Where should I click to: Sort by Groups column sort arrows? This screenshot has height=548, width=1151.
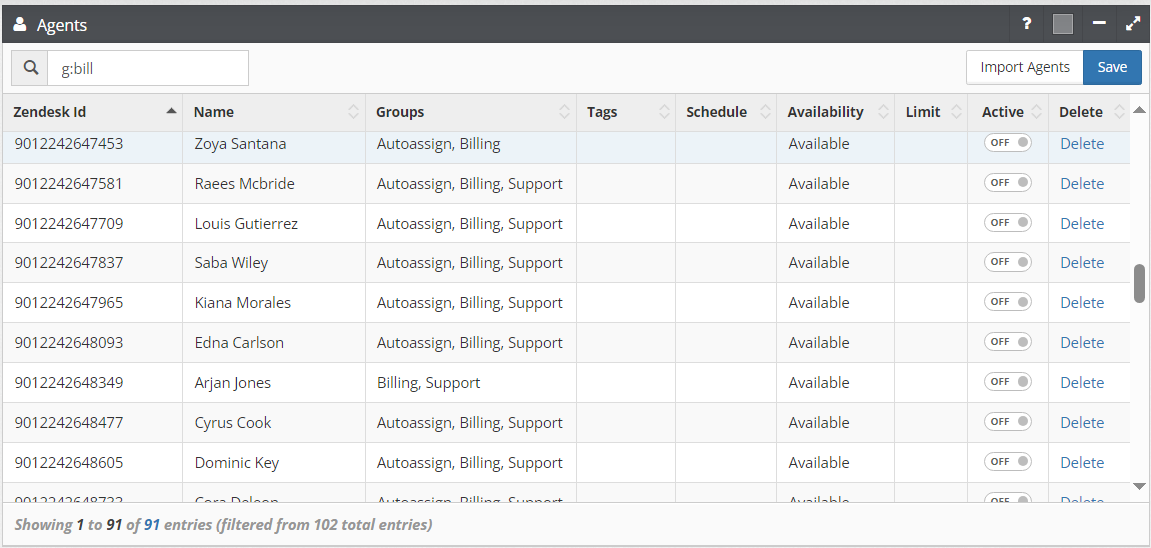564,112
